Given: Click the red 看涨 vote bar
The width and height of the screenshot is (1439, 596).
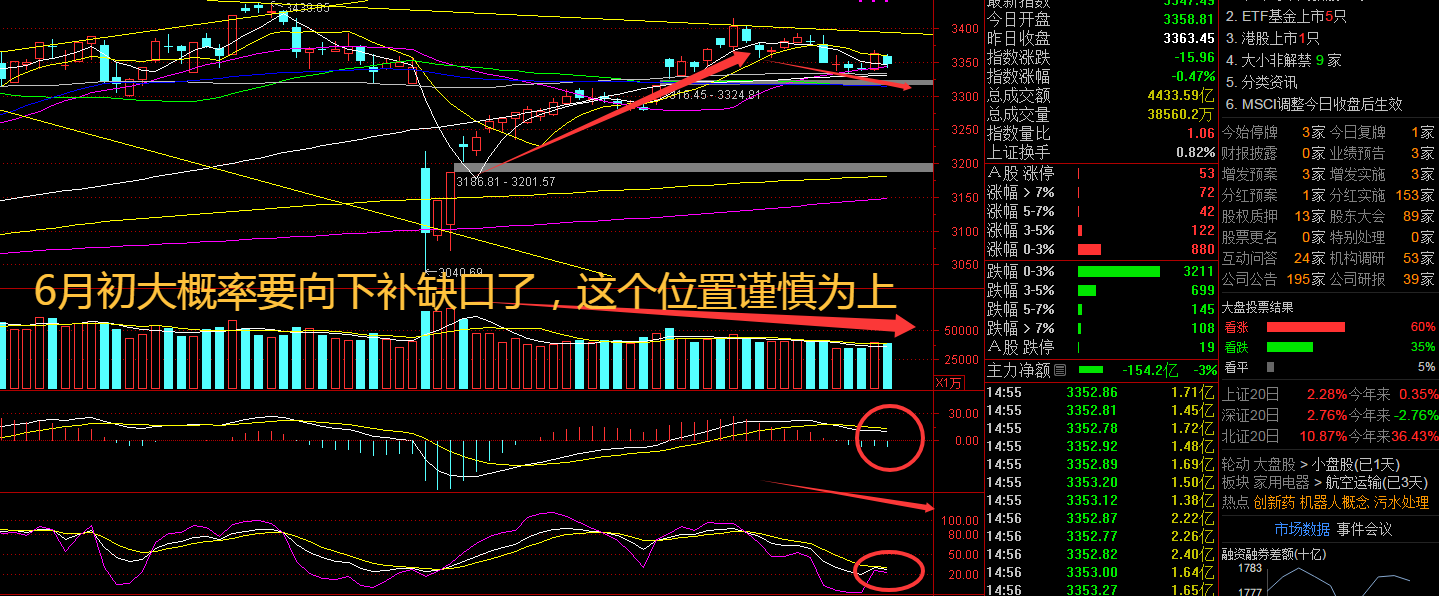Looking at the screenshot, I should [1305, 327].
